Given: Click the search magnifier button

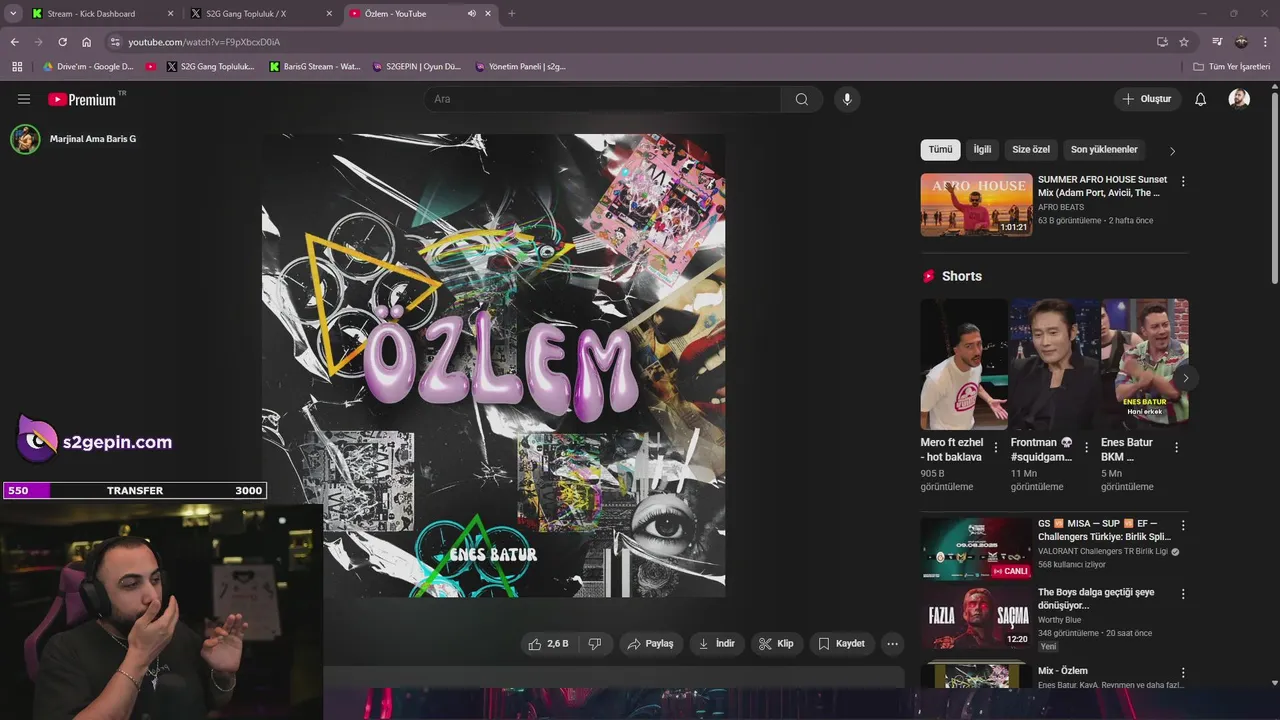Looking at the screenshot, I should (802, 99).
